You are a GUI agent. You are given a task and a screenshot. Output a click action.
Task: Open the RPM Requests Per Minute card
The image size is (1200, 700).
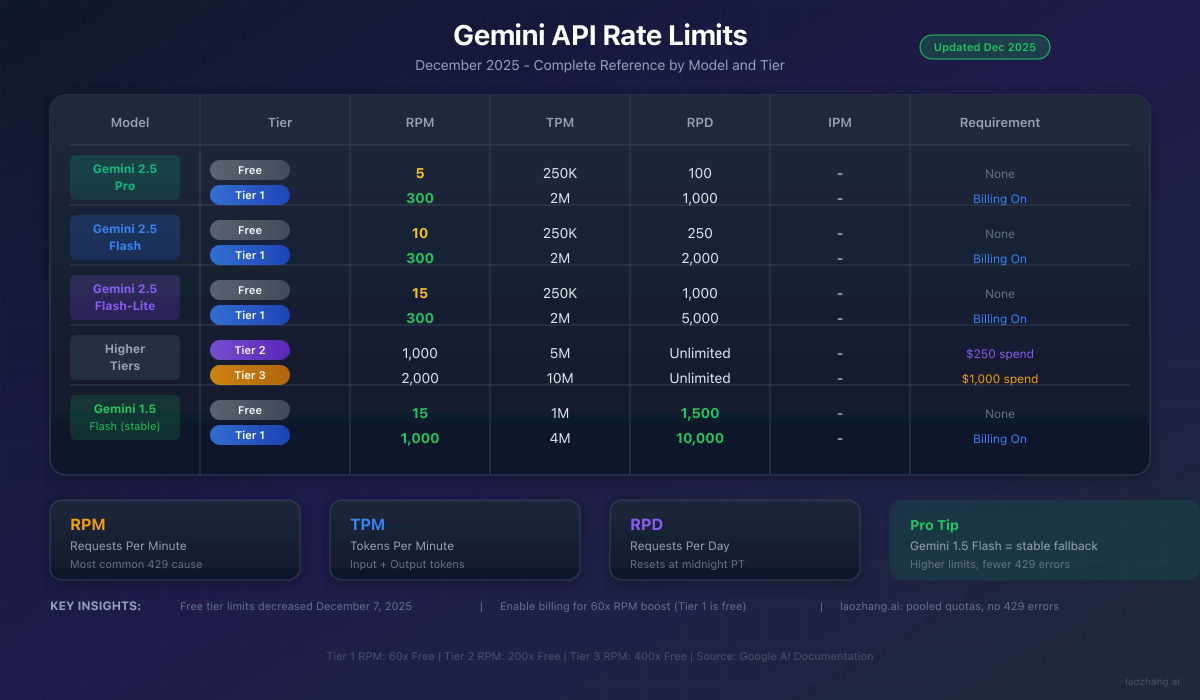(175, 540)
